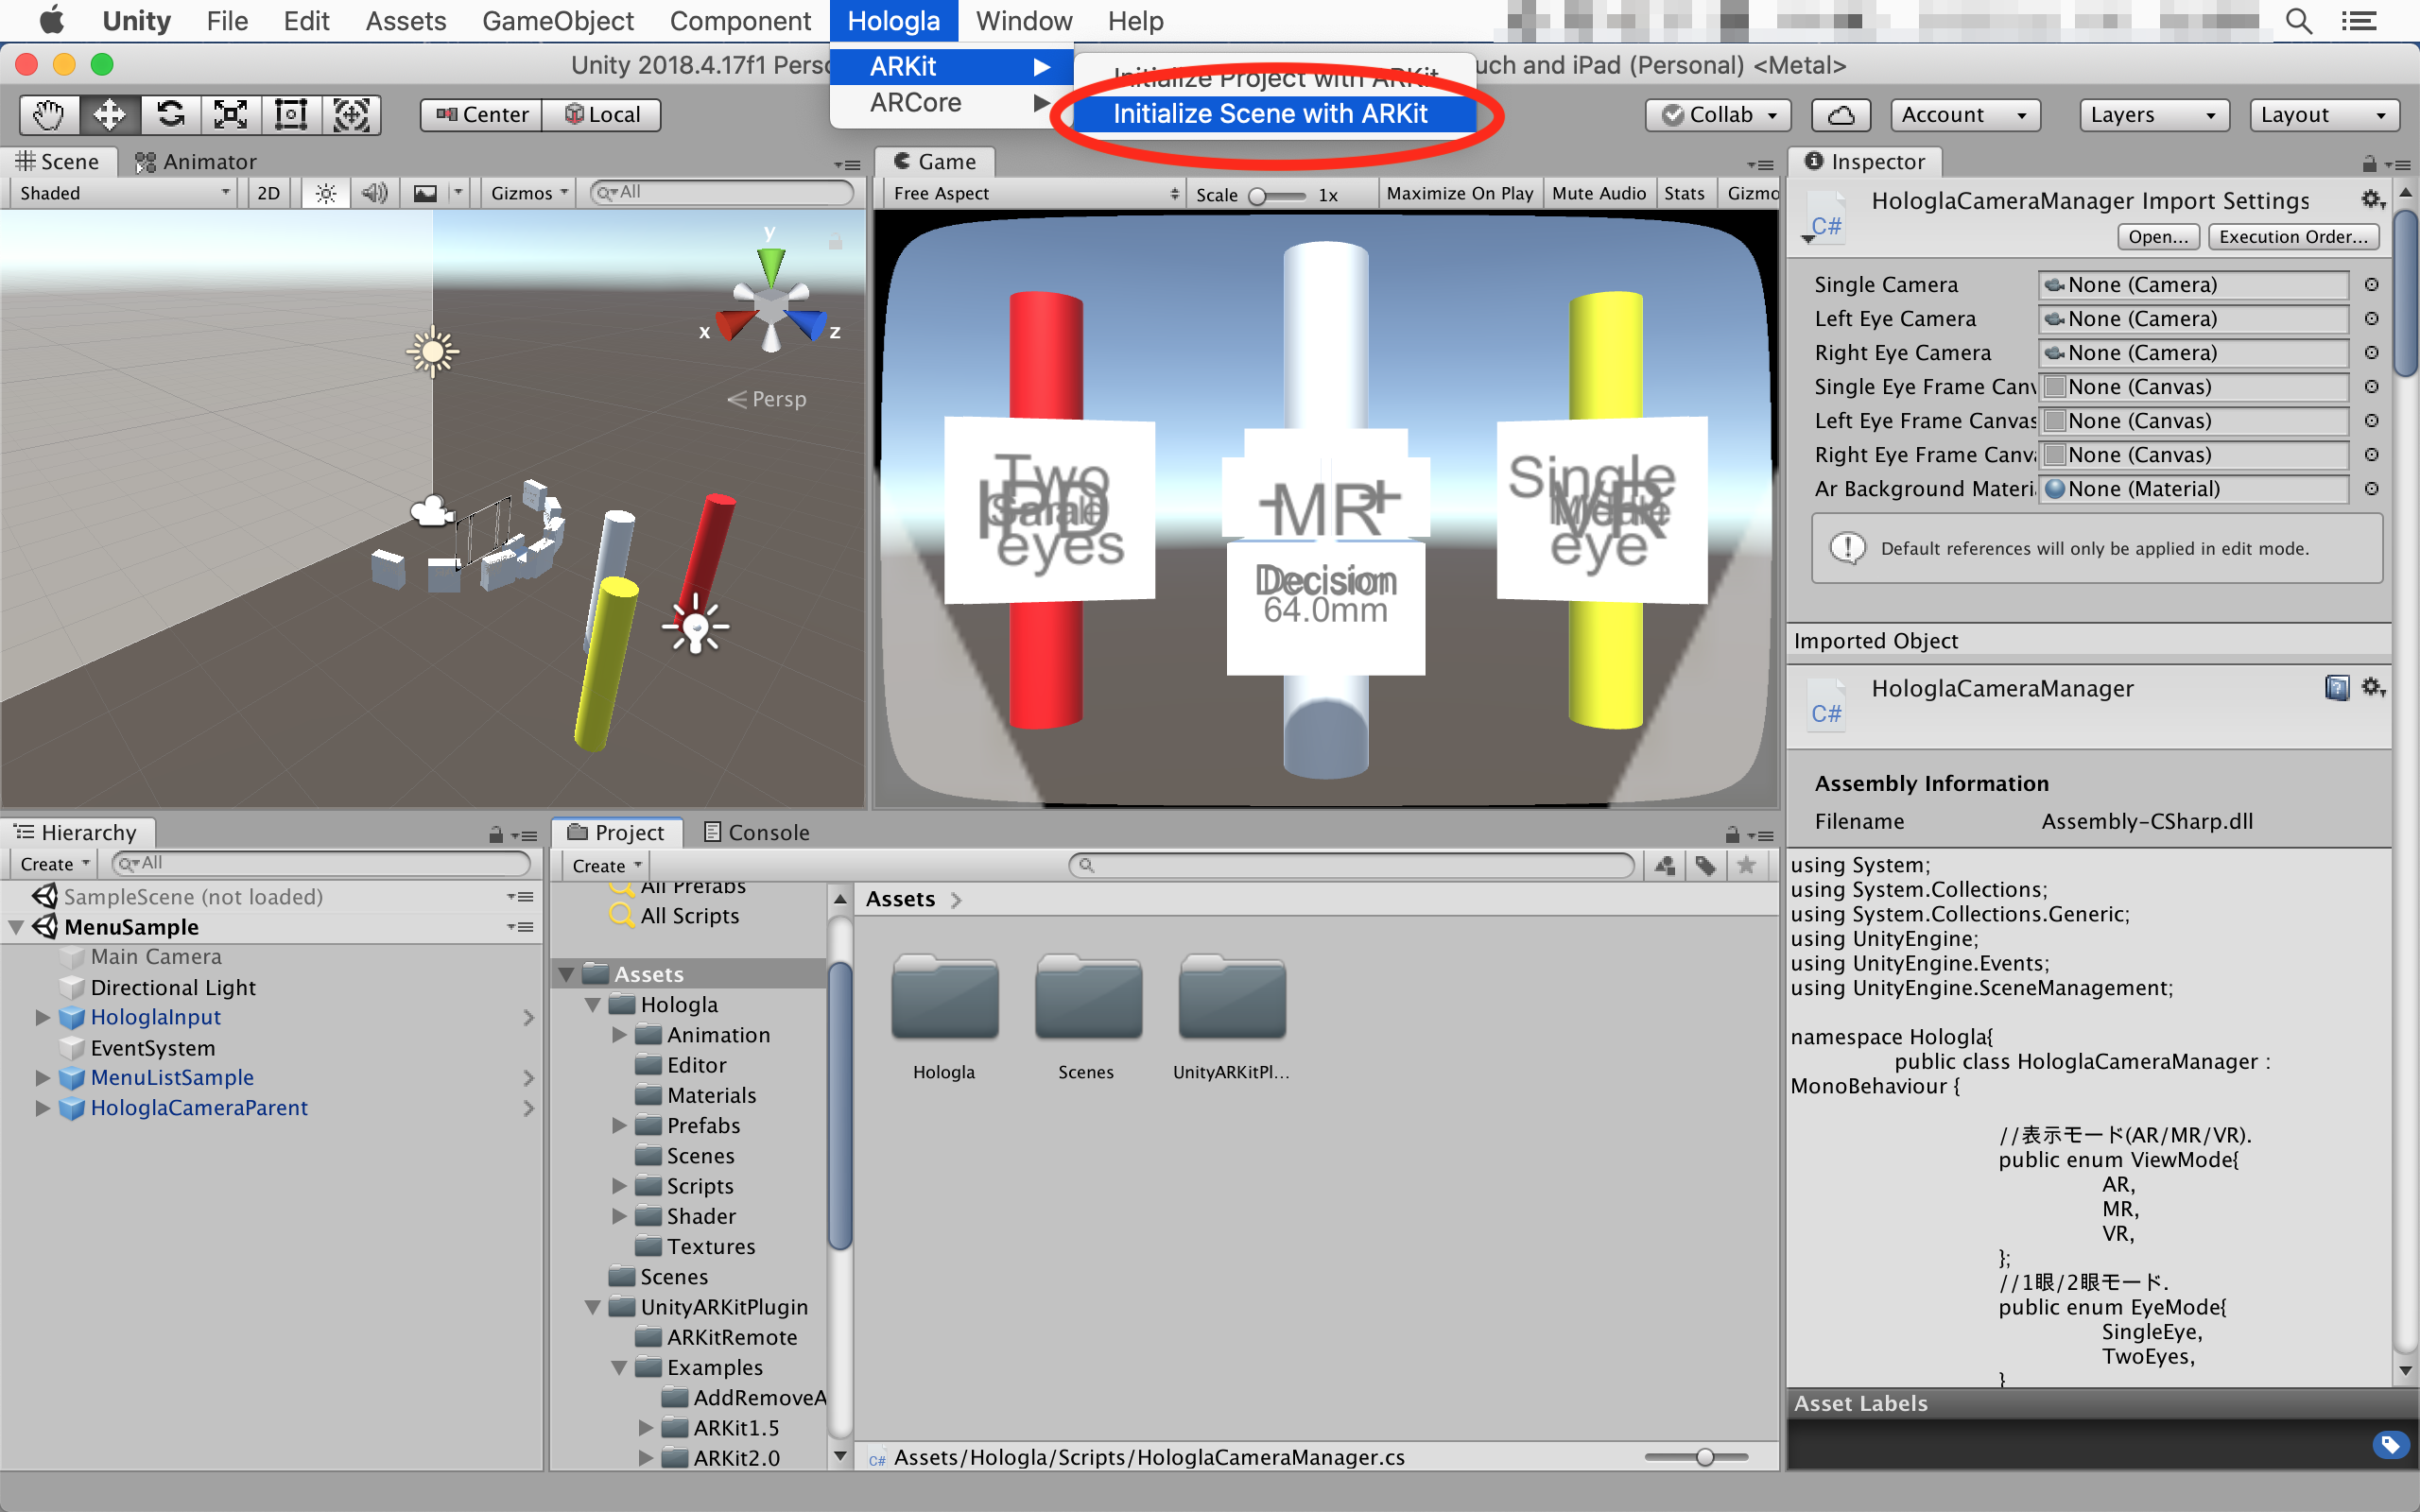Adjust the Game view Scale slider

pyautogui.click(x=1260, y=196)
